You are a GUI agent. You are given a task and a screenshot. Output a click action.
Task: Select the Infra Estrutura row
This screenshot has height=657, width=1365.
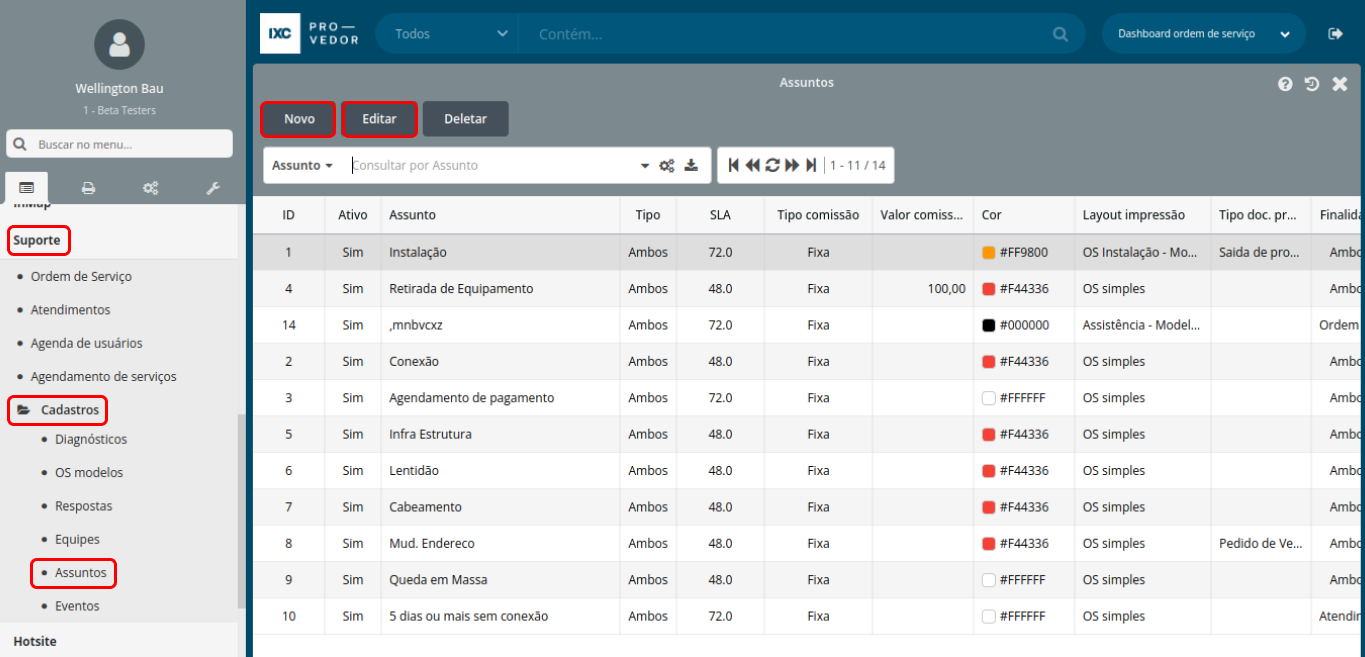(x=808, y=434)
